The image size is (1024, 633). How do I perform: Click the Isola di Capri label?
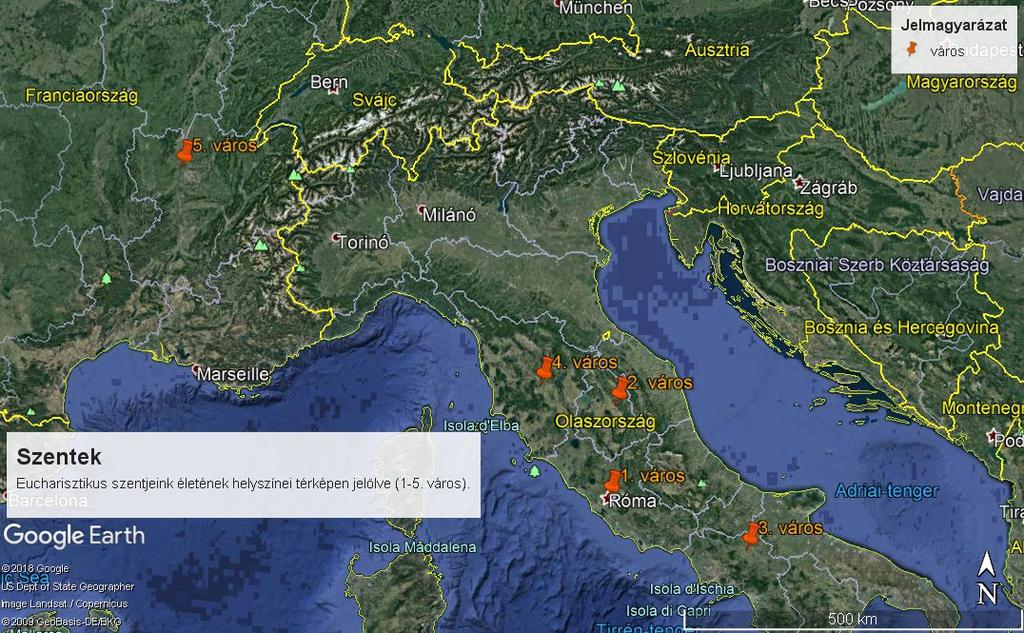click(x=668, y=611)
